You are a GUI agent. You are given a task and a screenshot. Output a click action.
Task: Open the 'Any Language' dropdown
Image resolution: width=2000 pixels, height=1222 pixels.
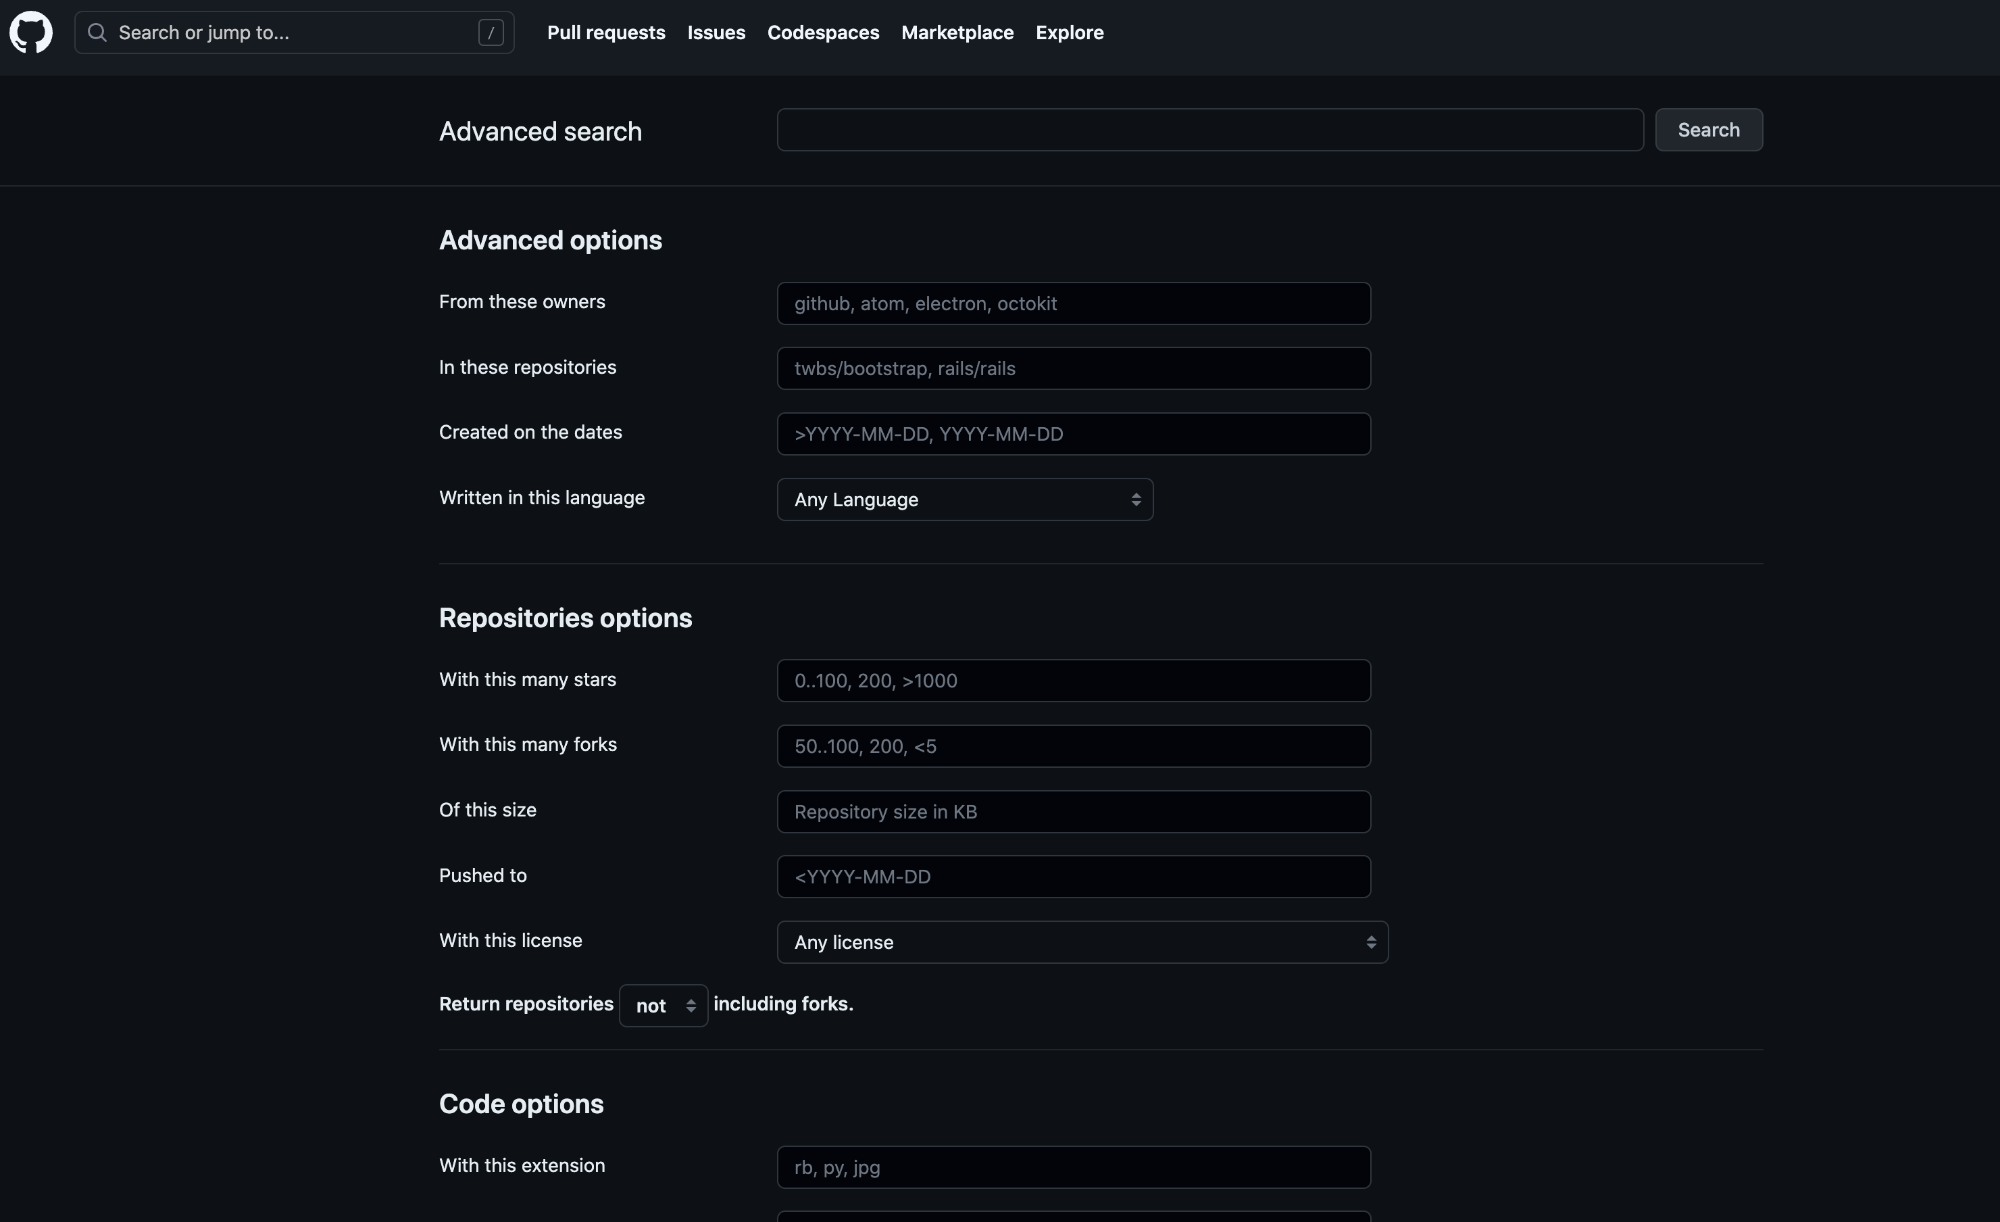(x=964, y=499)
